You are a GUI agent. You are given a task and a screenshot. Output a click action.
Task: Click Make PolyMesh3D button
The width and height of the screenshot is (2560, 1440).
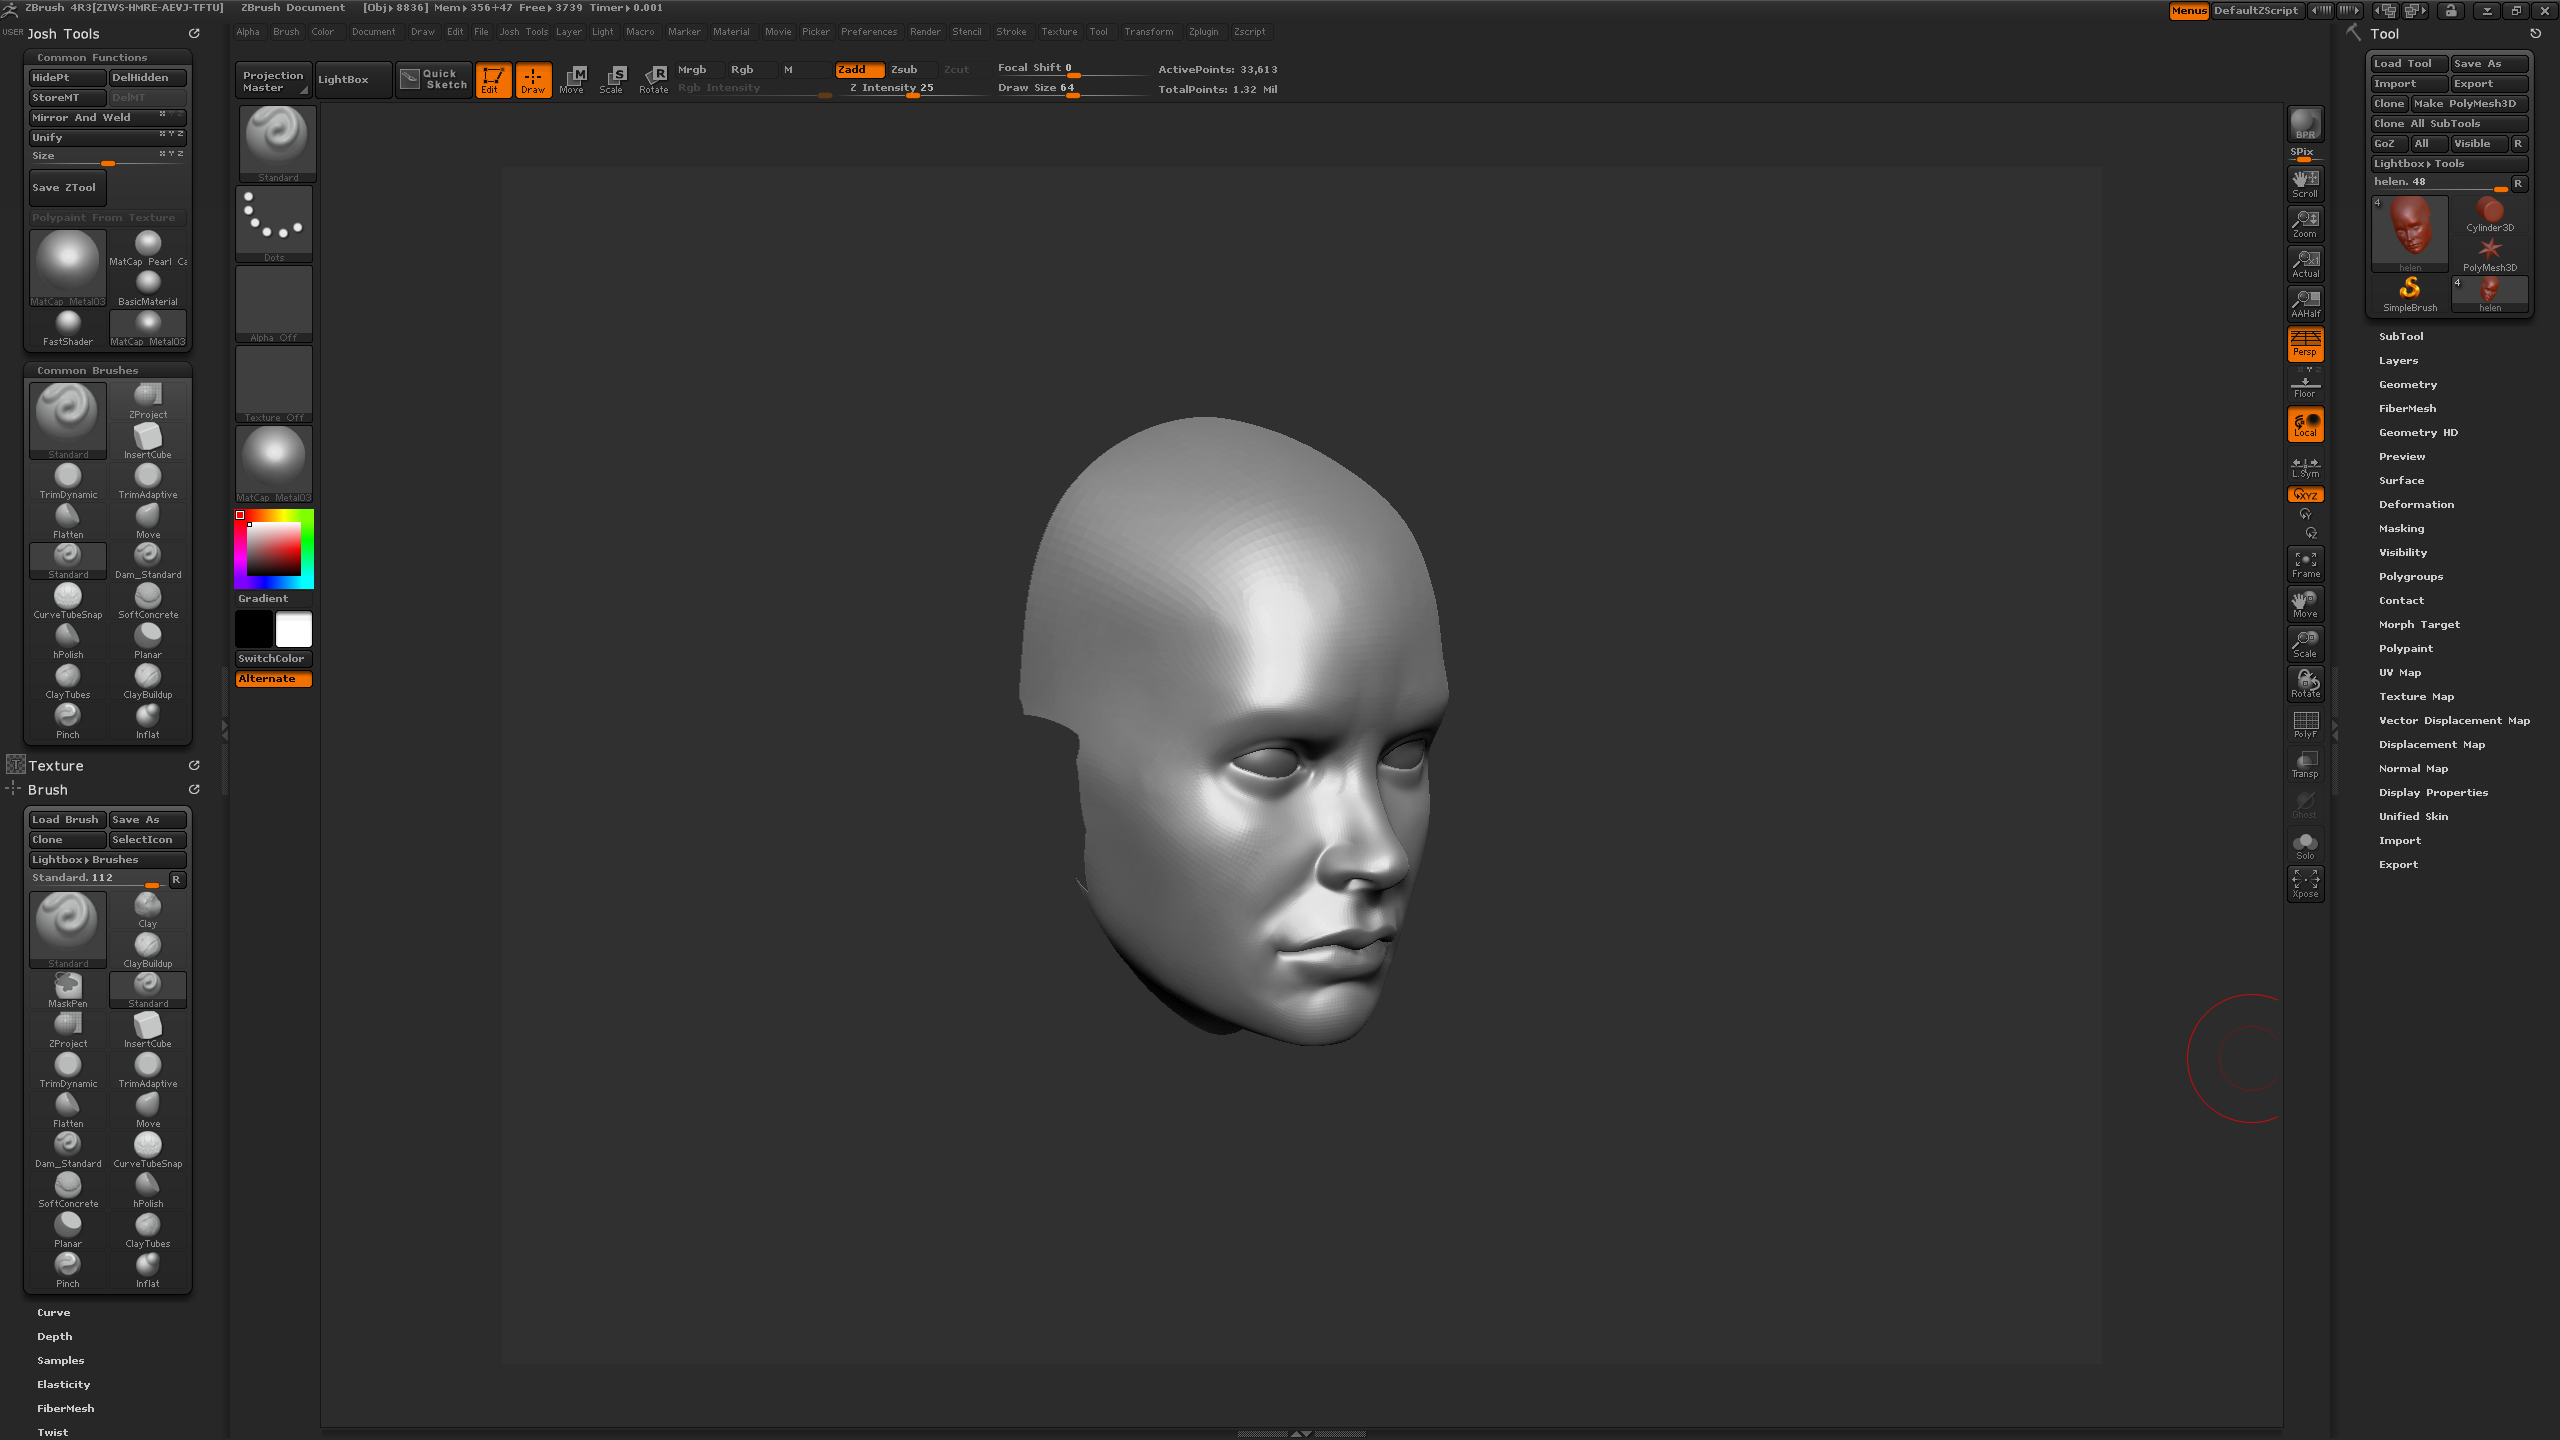[x=2468, y=103]
